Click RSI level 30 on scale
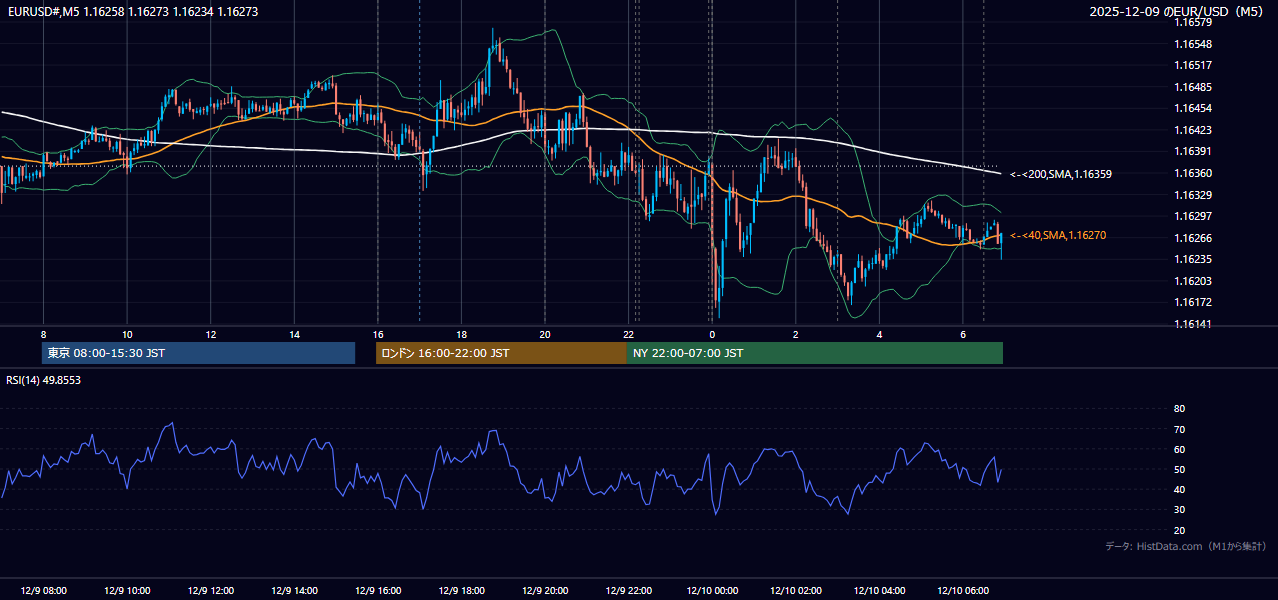Screen dimensions: 1278x600 pos(1180,510)
